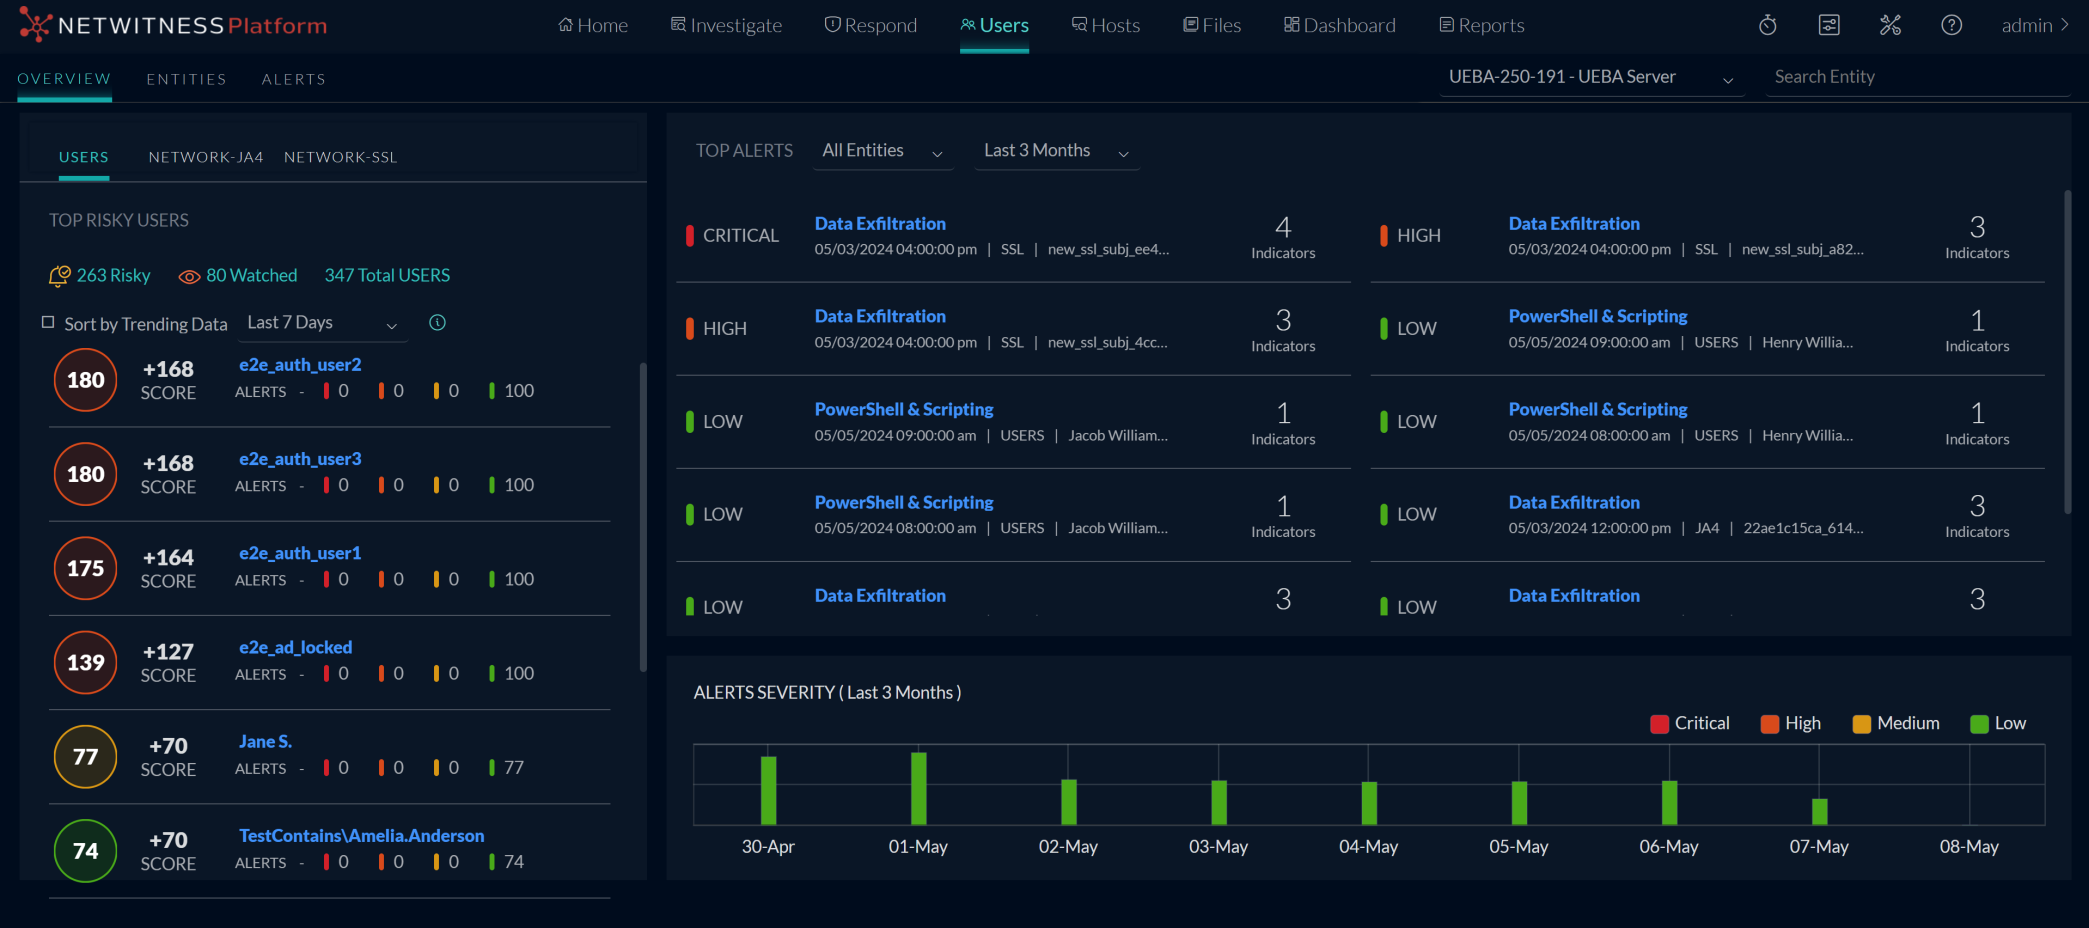Click the score 180 circle for e2e_auth_user2
The height and width of the screenshot is (928, 2089).
[x=86, y=380]
